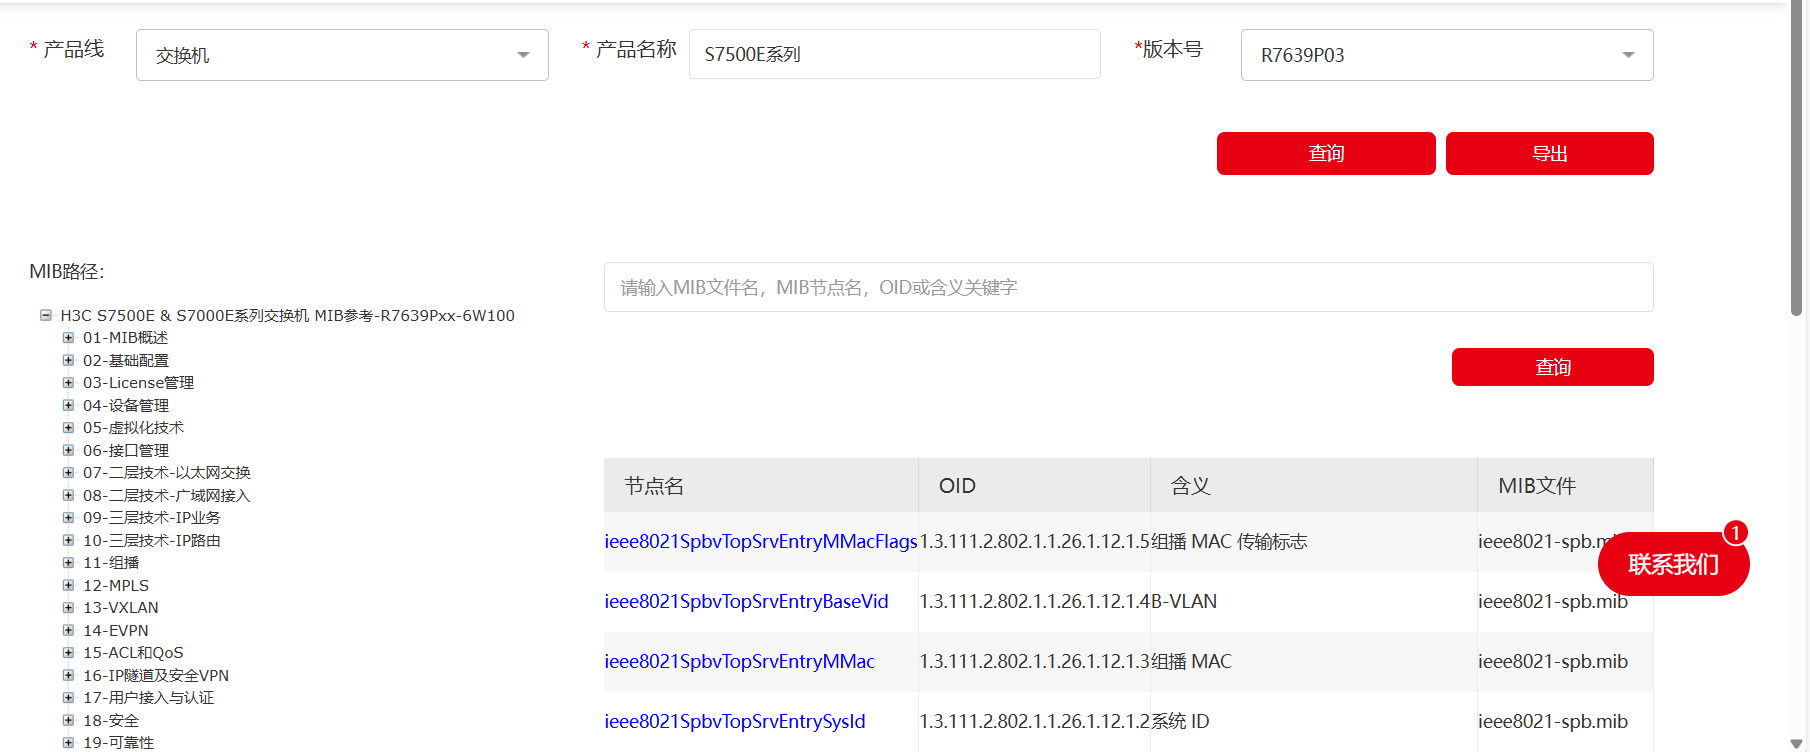Expand the 14-EVPN tree node

pos(68,630)
